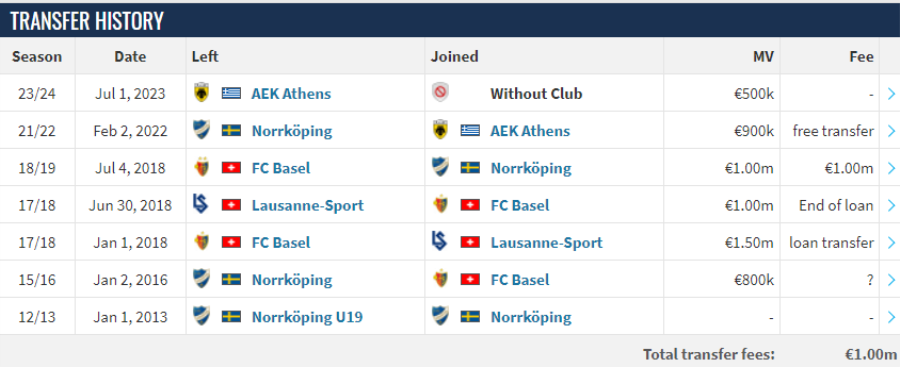This screenshot has height=367, width=900.
Task: Open arrow for End of loan row
Action: (x=891, y=206)
